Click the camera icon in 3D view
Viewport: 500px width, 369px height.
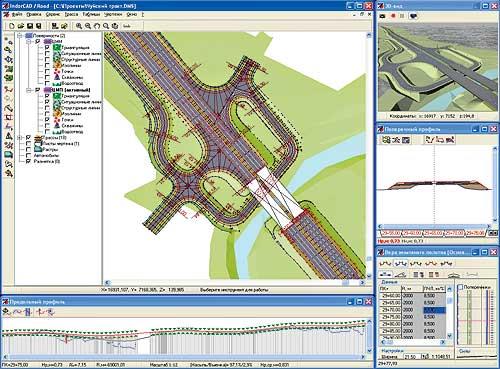pos(383,16)
